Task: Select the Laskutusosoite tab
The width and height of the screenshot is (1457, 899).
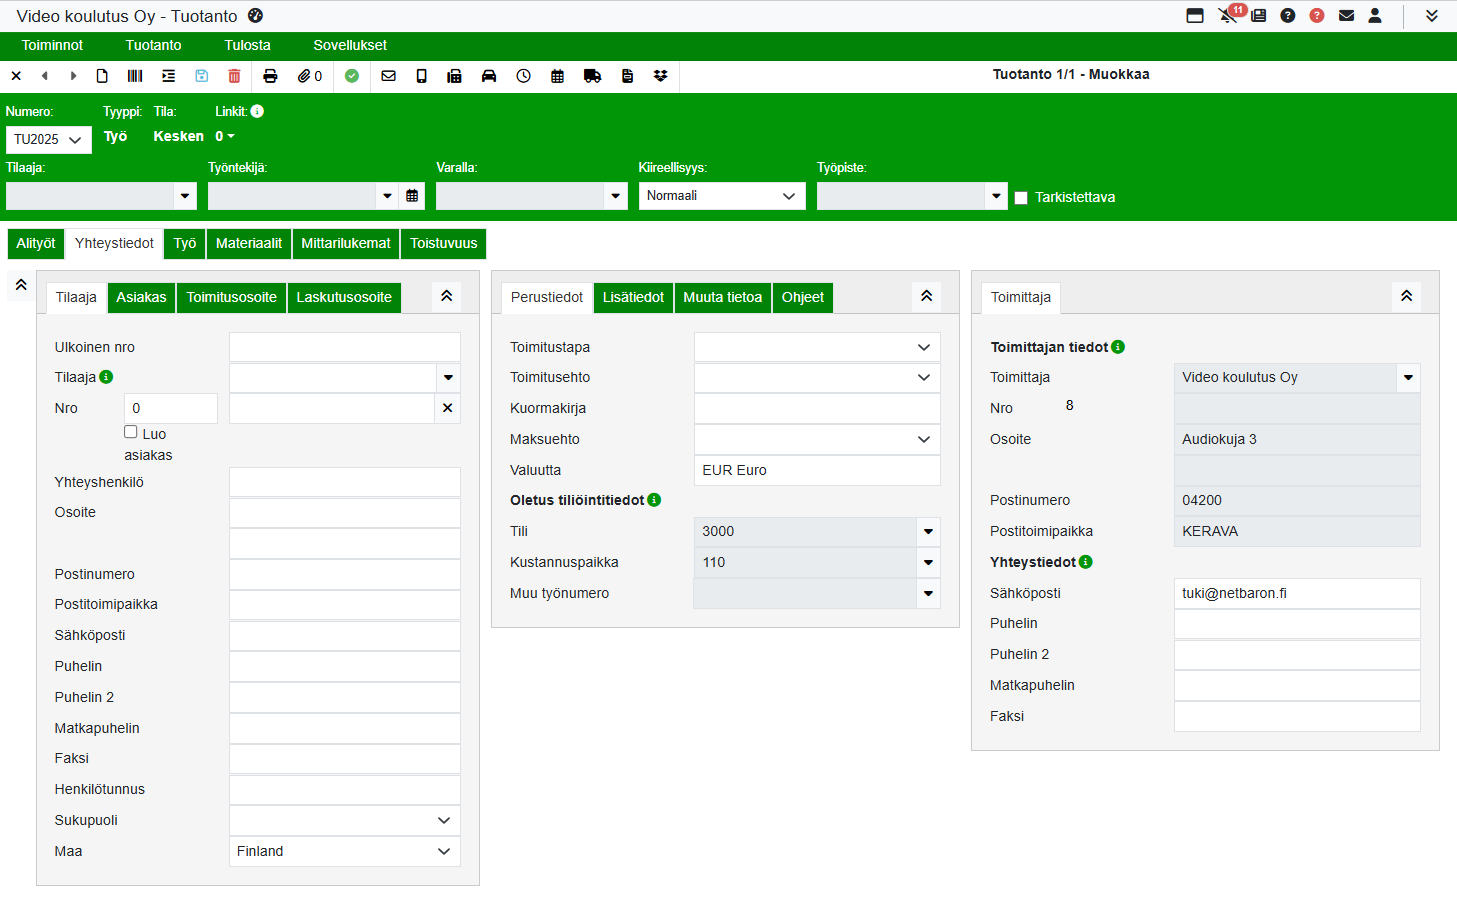Action: (344, 297)
